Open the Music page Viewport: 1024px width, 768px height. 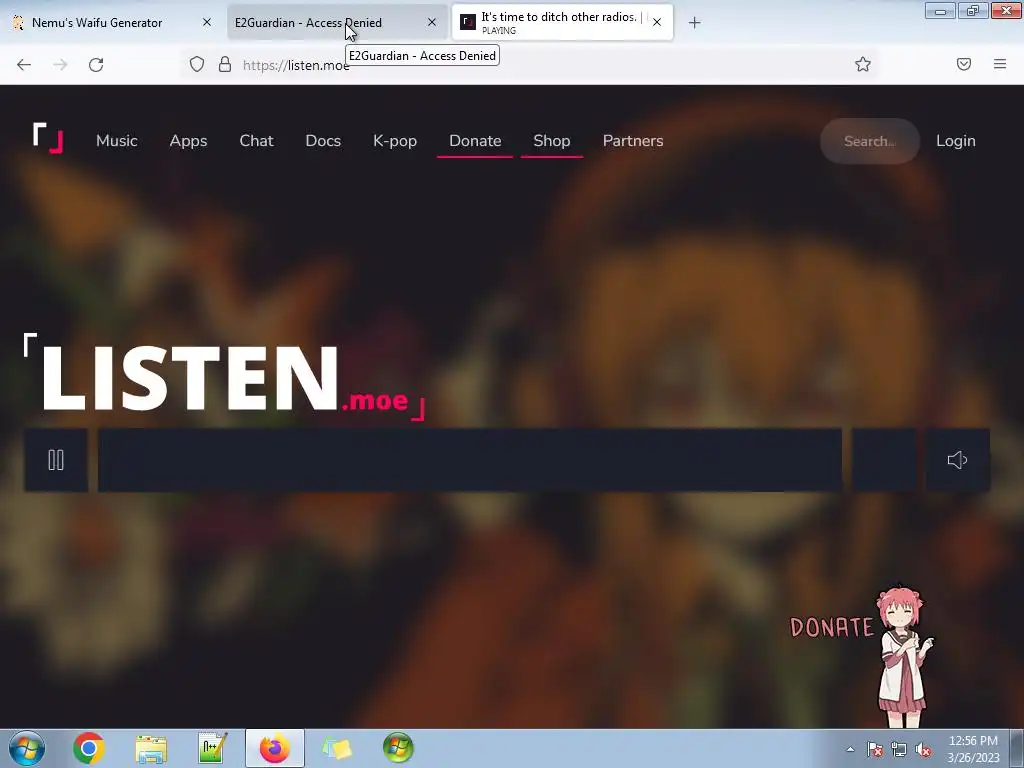[x=117, y=140]
